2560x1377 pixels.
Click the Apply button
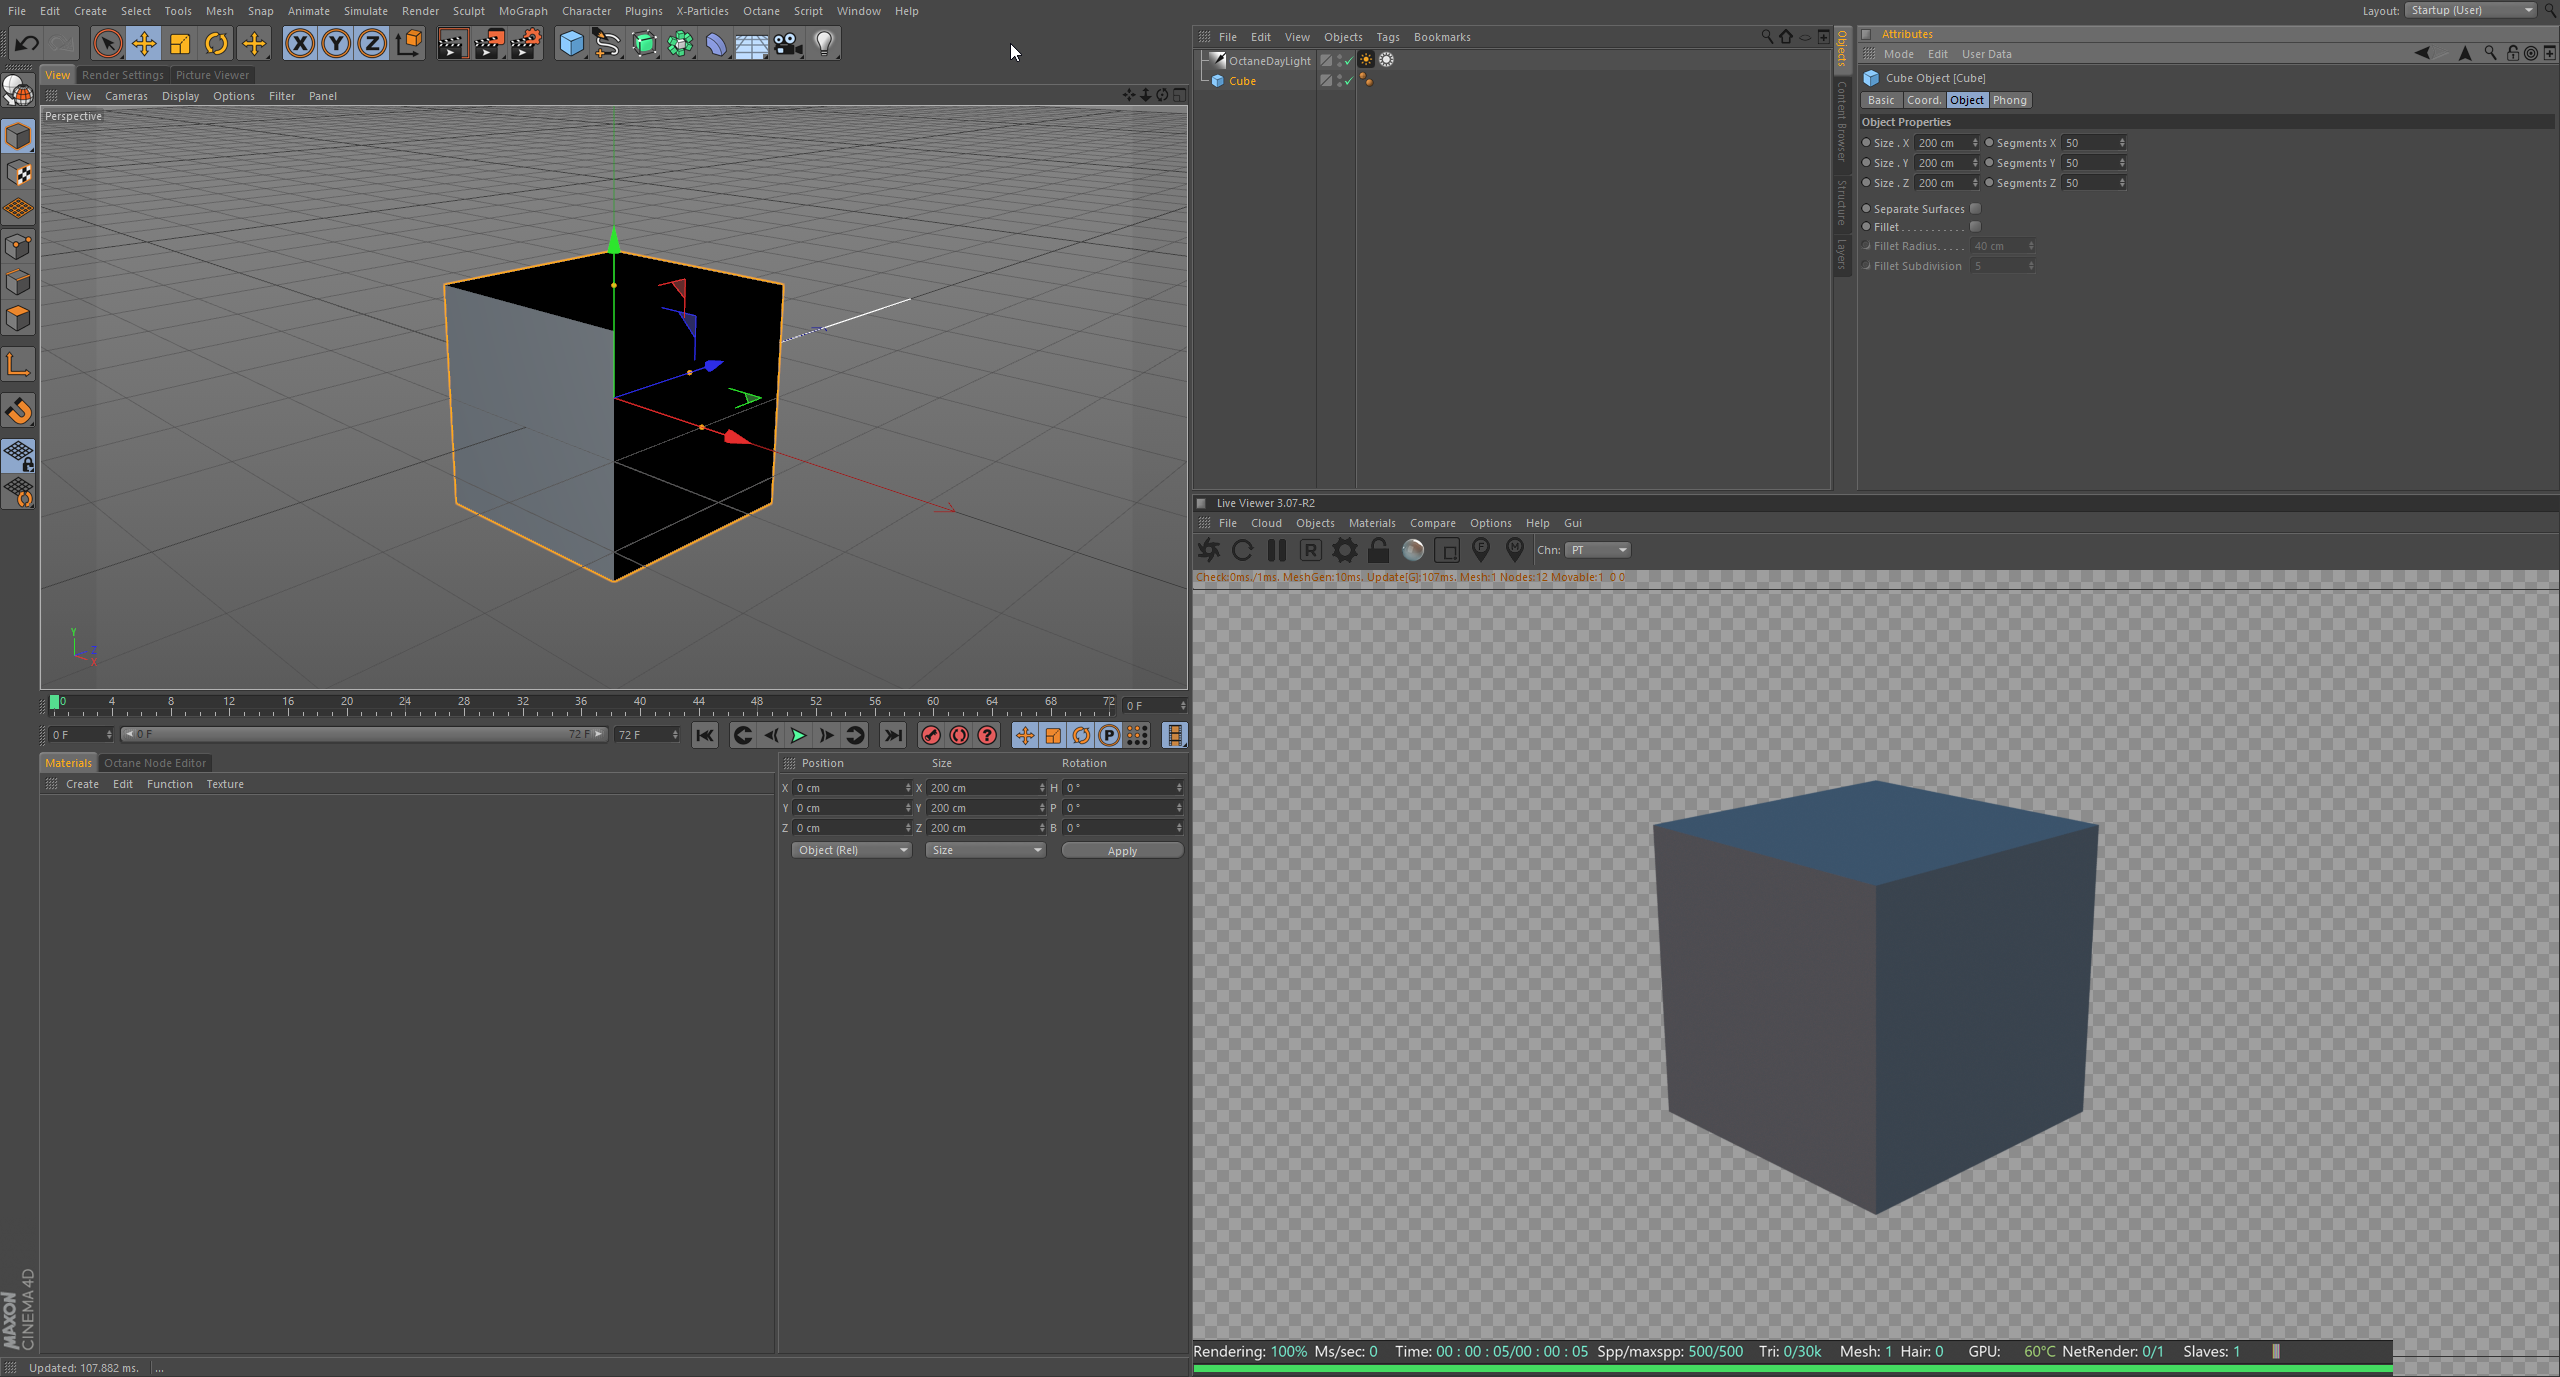click(1121, 851)
